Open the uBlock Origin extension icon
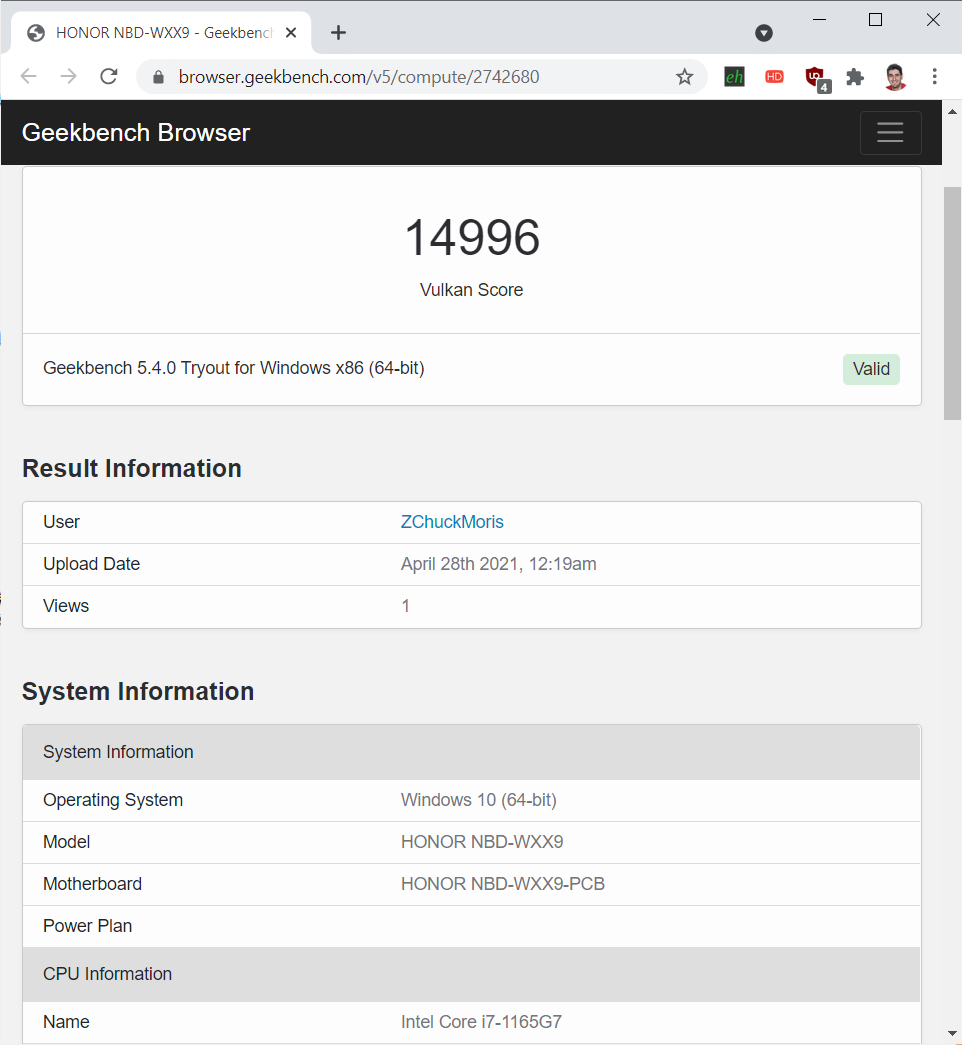 click(x=817, y=79)
